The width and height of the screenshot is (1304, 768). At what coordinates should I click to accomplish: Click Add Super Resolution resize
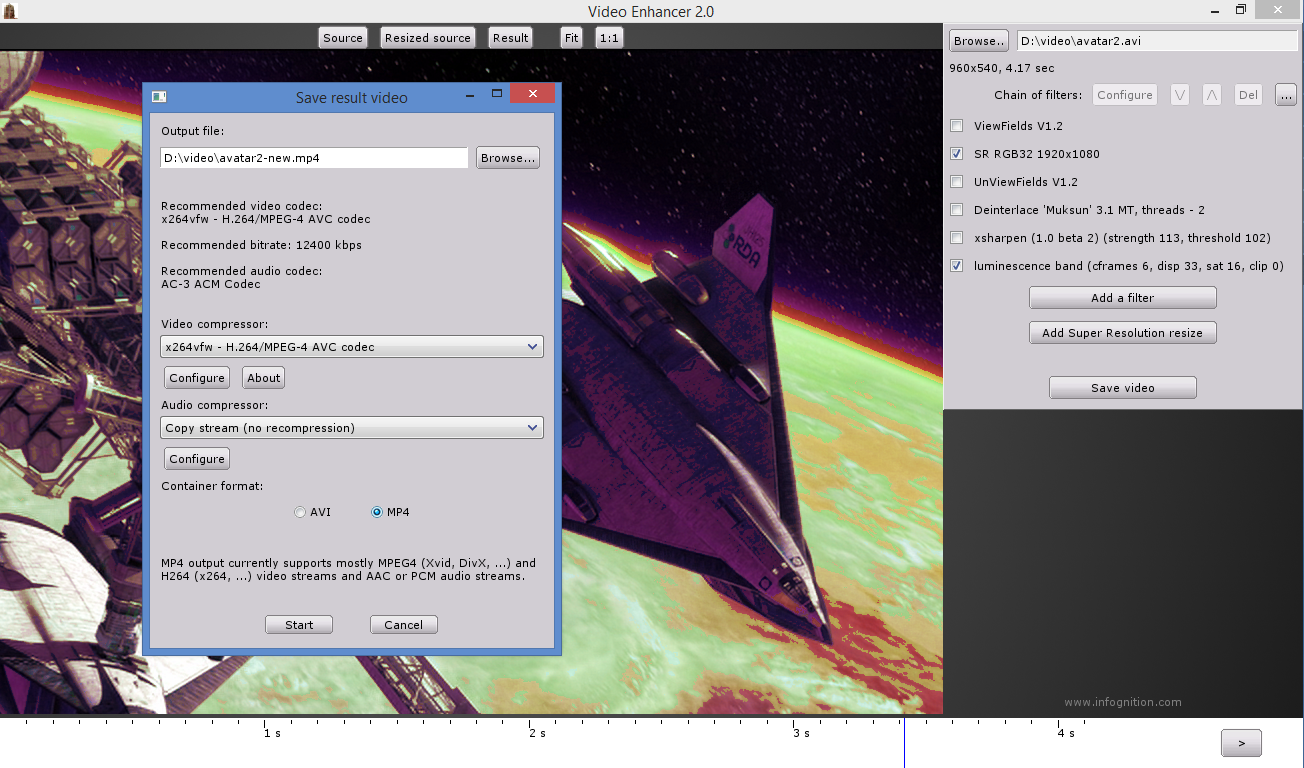point(1123,333)
